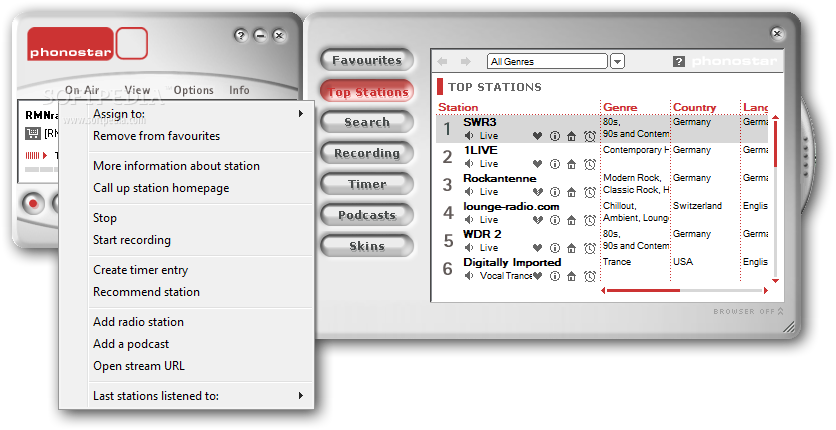Click the vertical scrollbar in station list

pyautogui.click(x=775, y=198)
